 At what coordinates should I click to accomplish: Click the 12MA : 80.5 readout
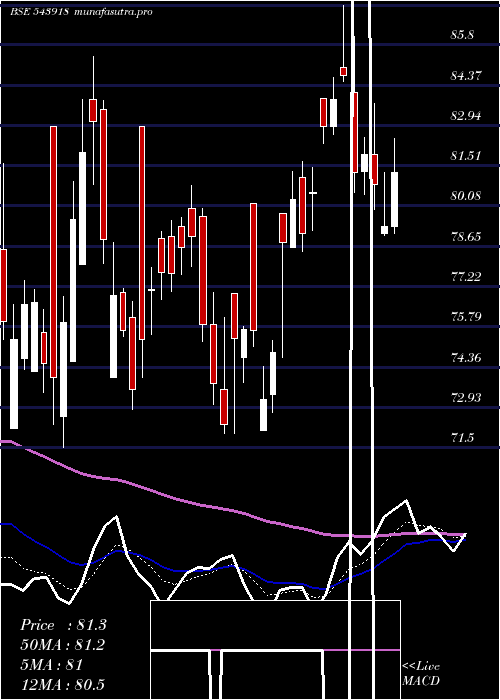point(63,685)
